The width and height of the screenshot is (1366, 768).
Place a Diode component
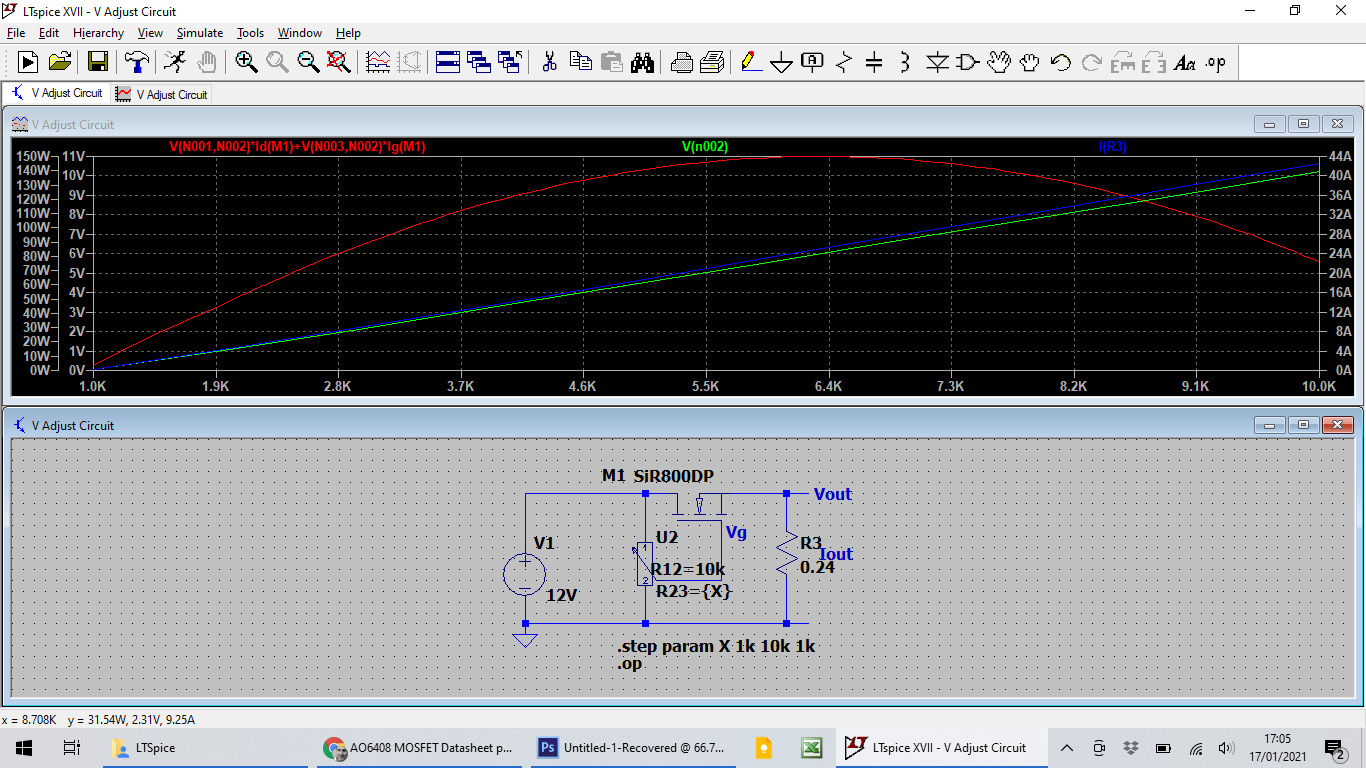(937, 62)
